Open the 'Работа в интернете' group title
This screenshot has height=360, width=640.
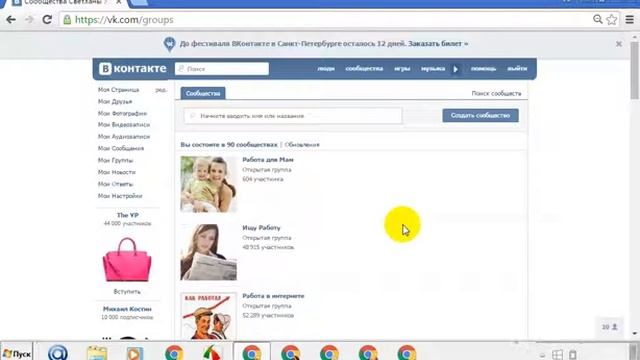tap(273, 296)
